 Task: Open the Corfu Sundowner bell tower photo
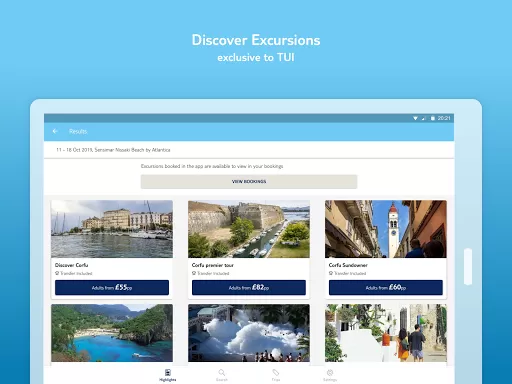pos(386,229)
